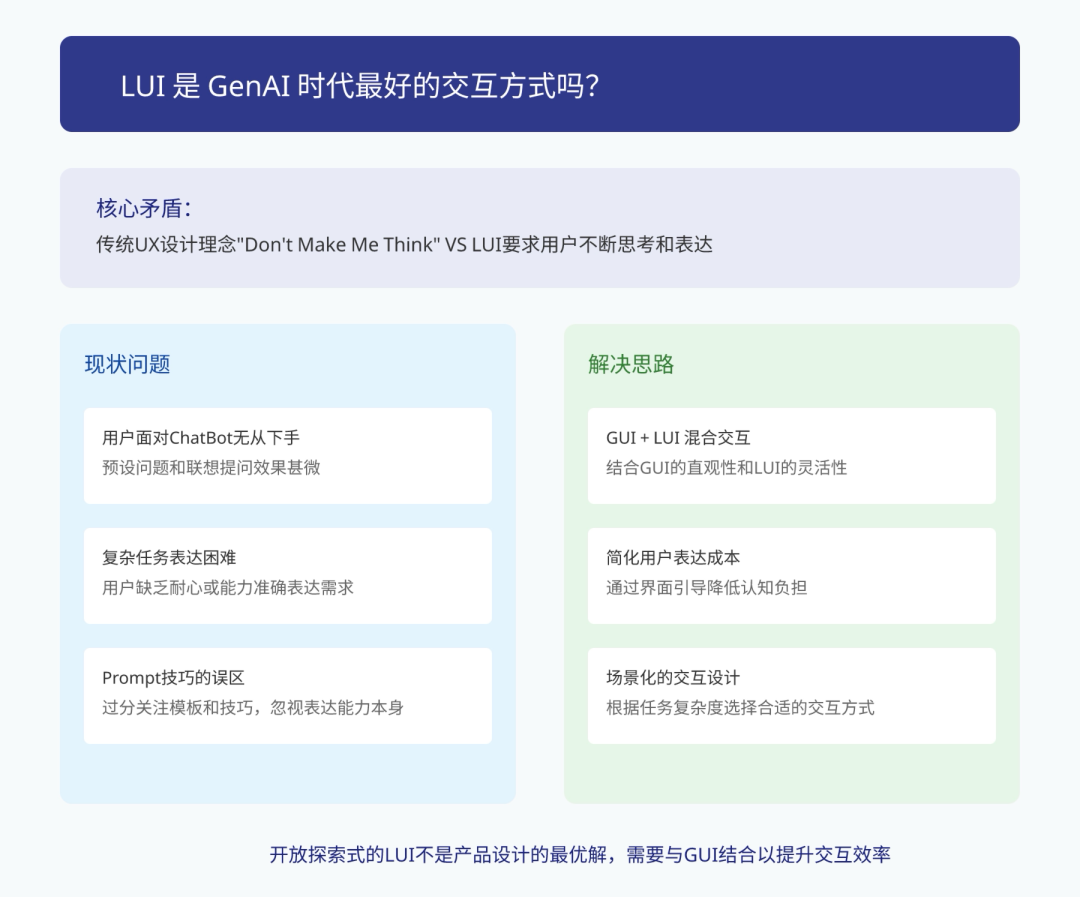Screen dimensions: 1080x897
Task: Click the title "LUI 是 GenAI 时代最好的交互方式吗?"
Action: coord(360,86)
